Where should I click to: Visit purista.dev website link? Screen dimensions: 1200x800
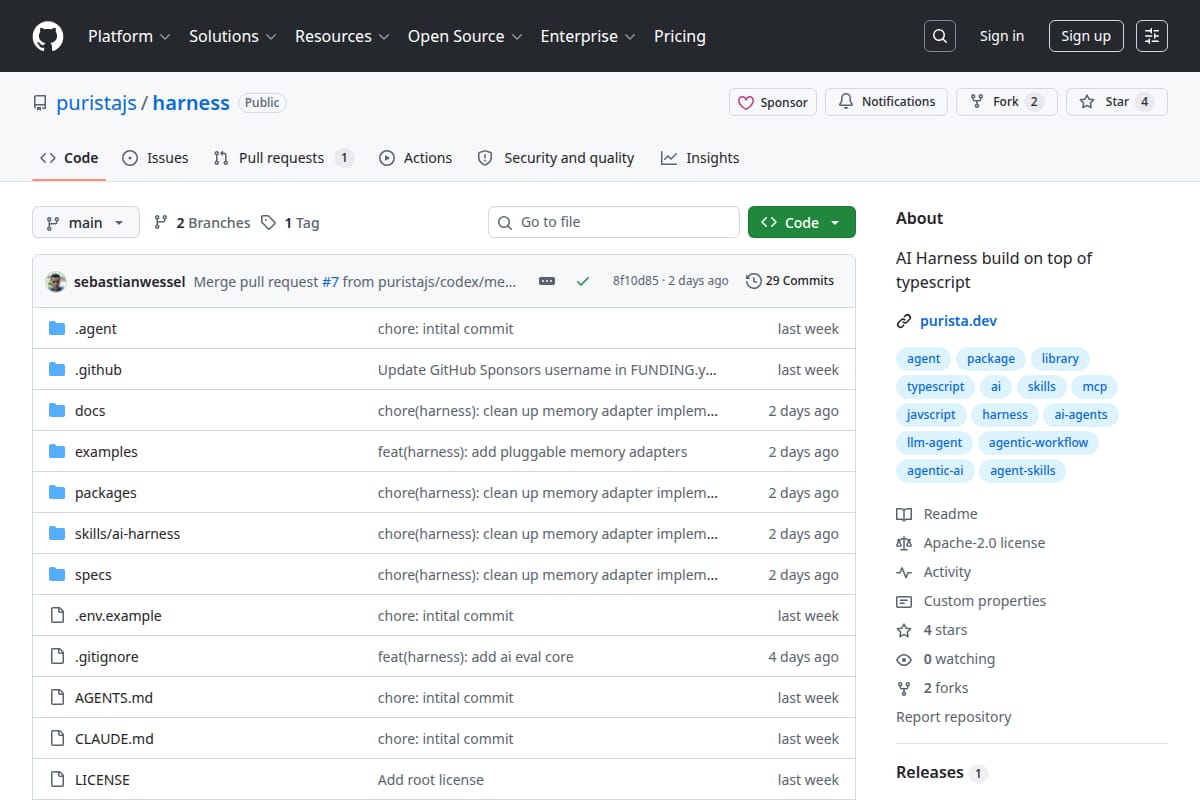click(958, 321)
